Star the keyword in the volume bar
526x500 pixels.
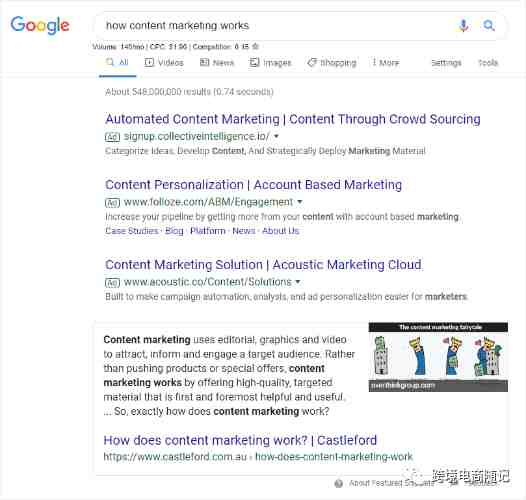point(255,46)
